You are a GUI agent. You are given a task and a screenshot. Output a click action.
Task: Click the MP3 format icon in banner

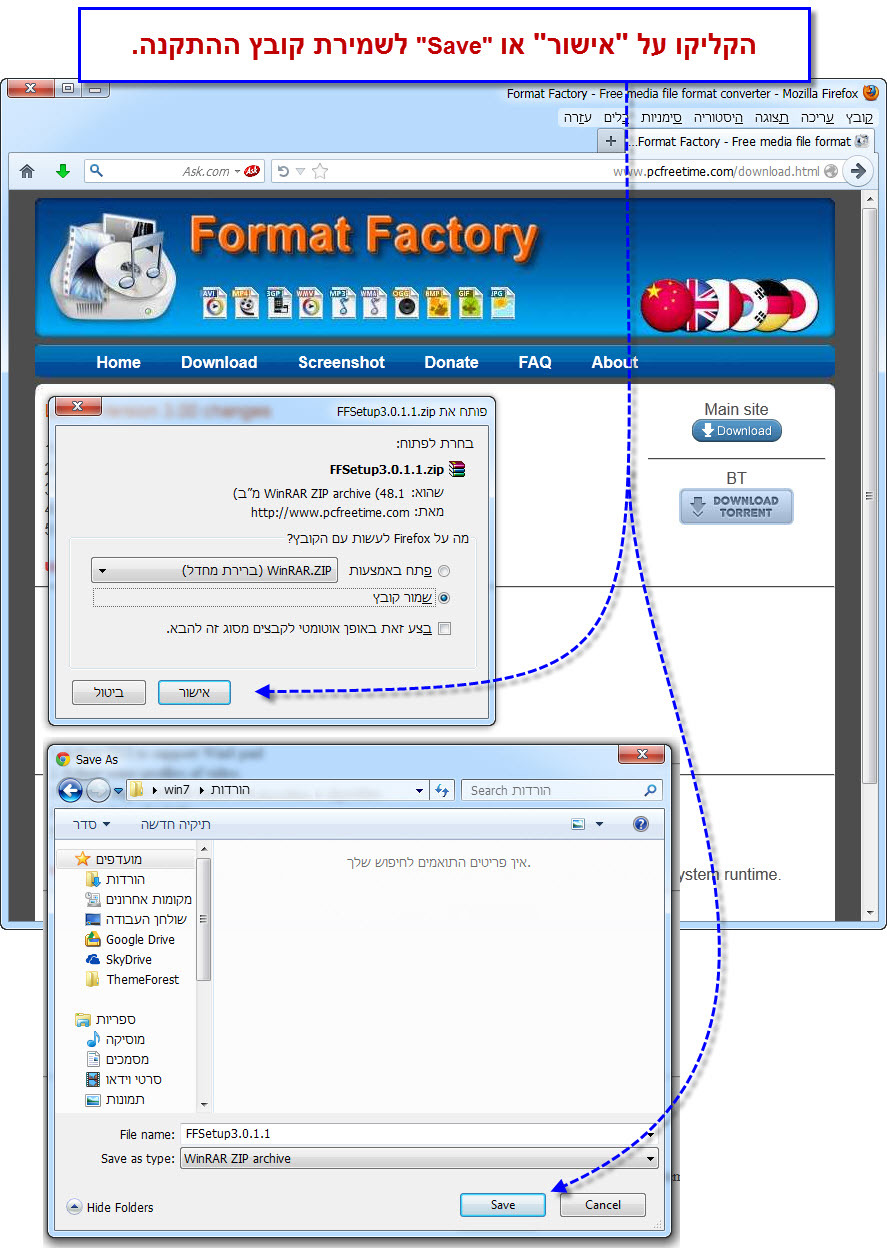tap(343, 302)
